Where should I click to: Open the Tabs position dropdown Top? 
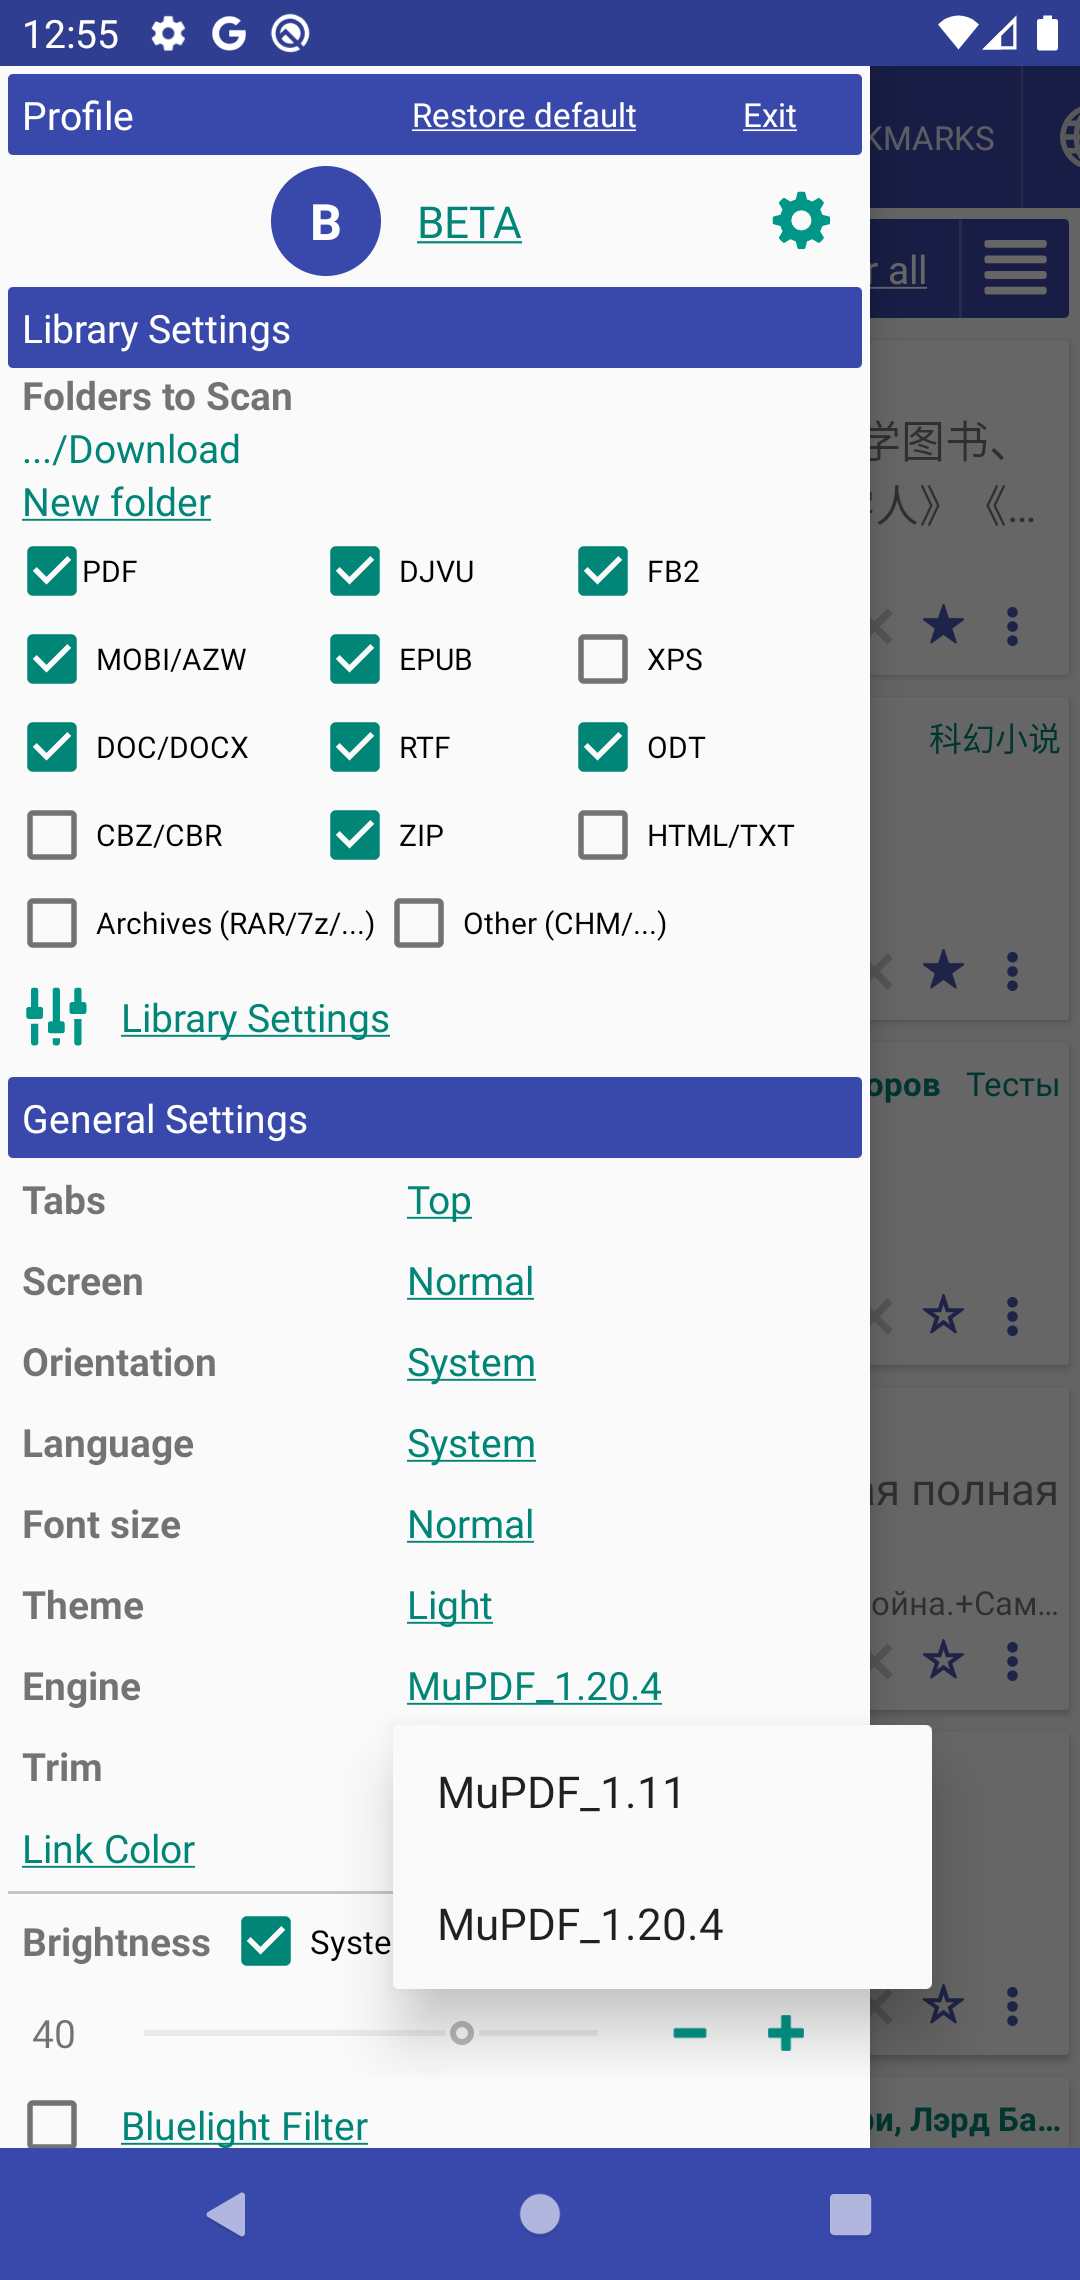click(x=439, y=1201)
